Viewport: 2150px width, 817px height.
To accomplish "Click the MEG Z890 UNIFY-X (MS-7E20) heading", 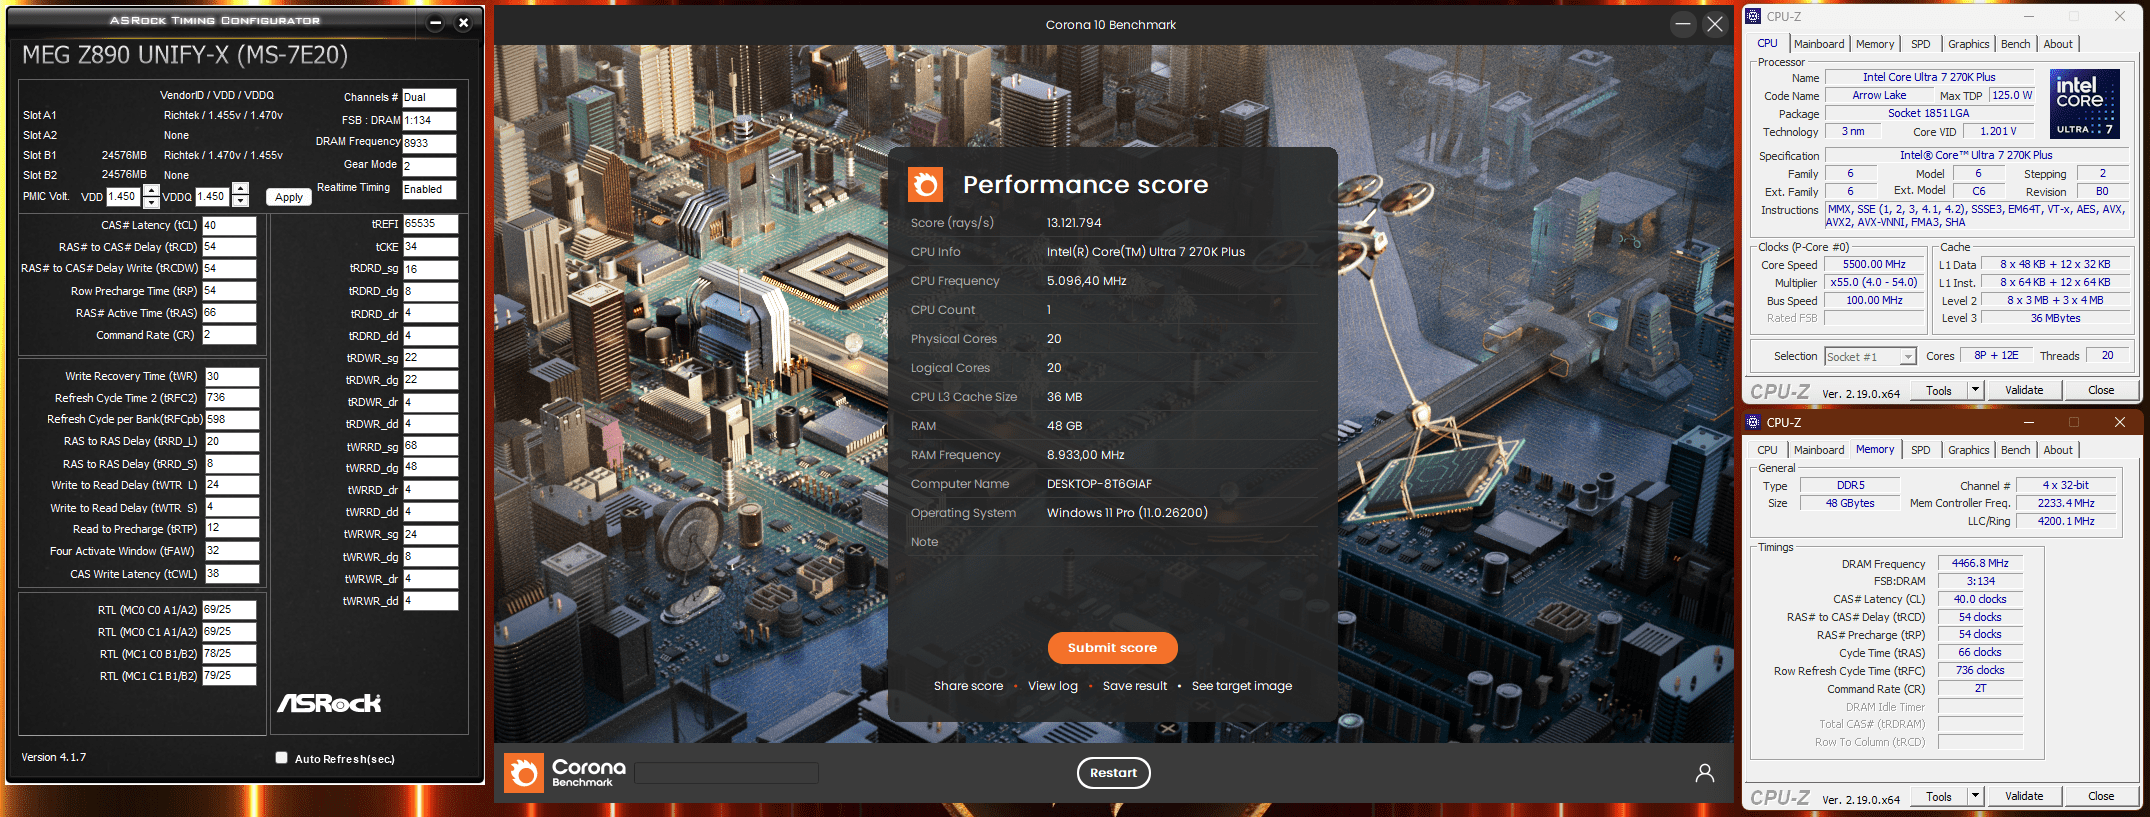I will coord(185,55).
